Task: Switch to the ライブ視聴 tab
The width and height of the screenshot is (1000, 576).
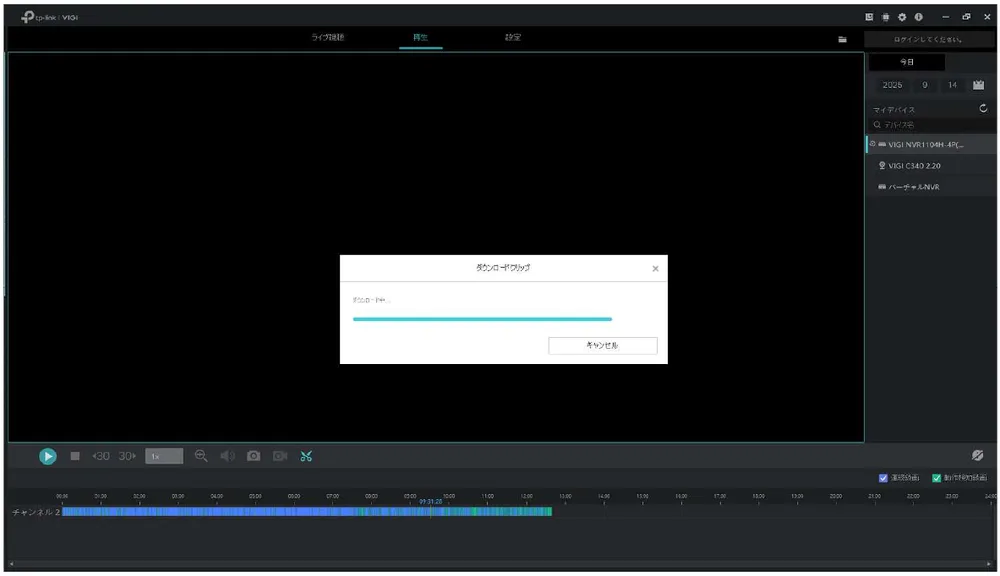Action: (328, 37)
